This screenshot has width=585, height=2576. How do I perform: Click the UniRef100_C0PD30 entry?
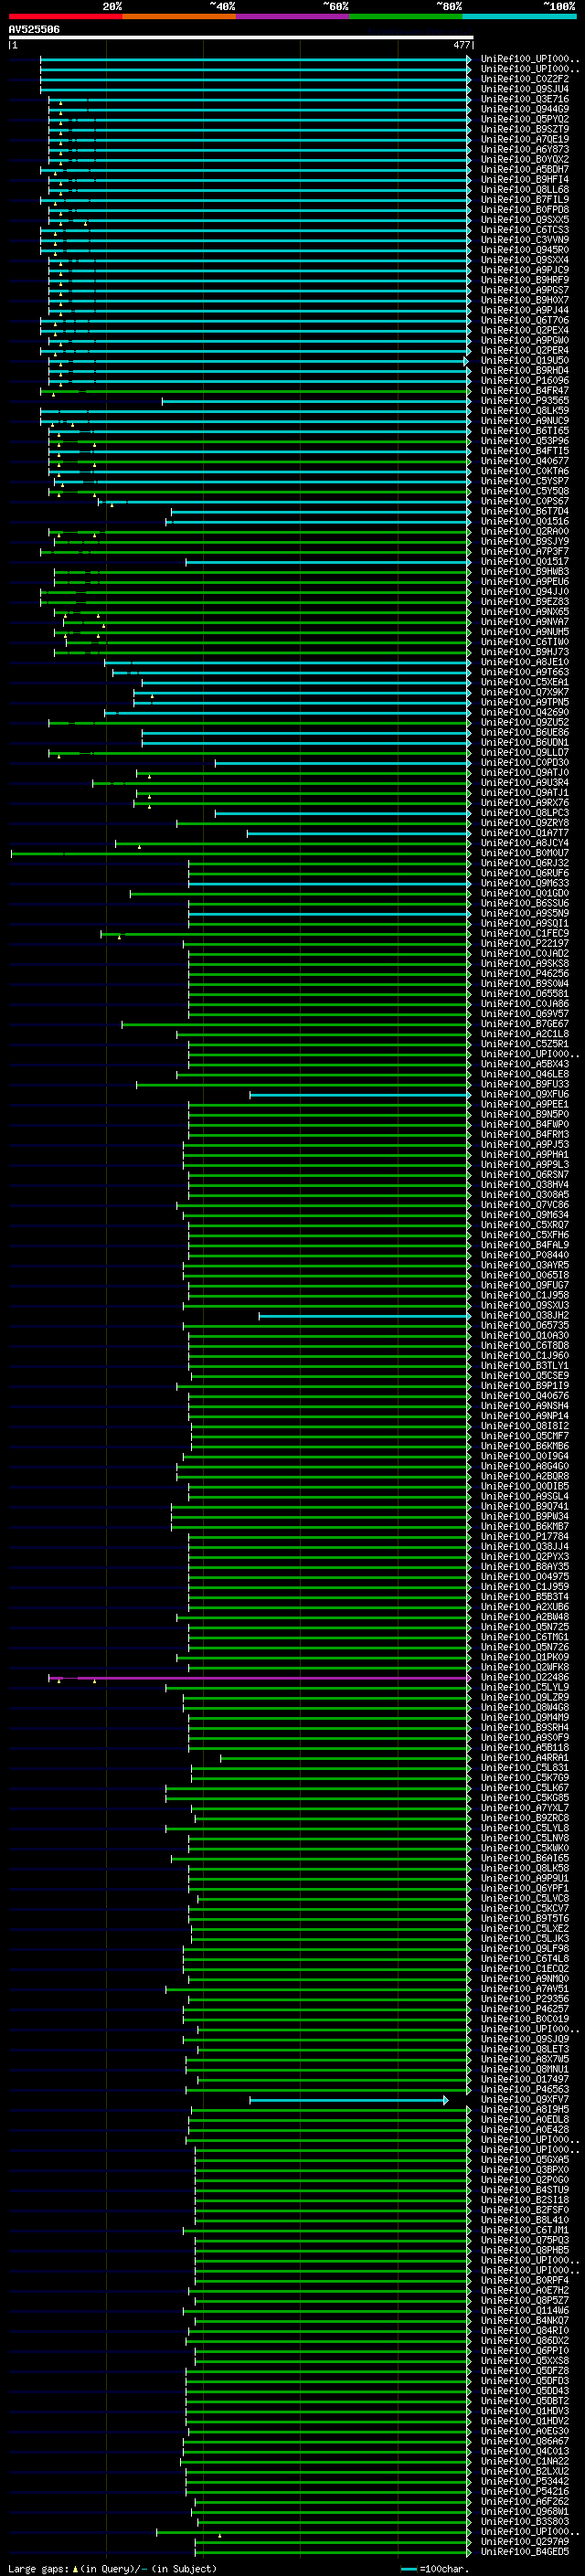[x=525, y=762]
